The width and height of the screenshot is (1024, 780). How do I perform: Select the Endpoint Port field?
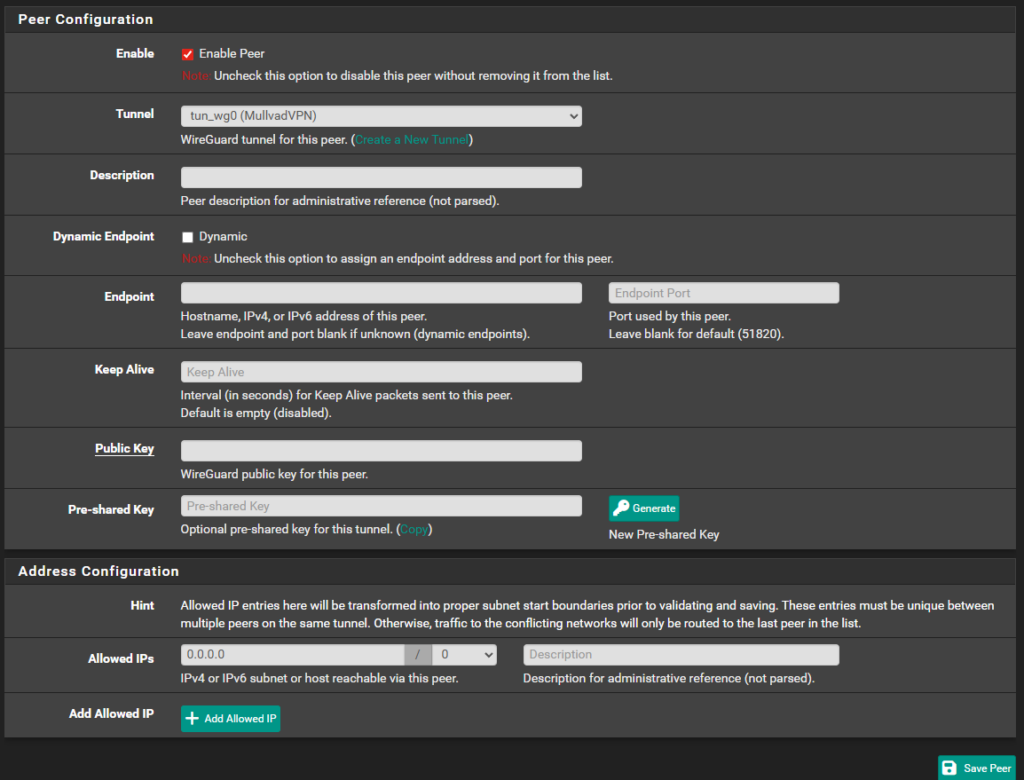click(723, 293)
